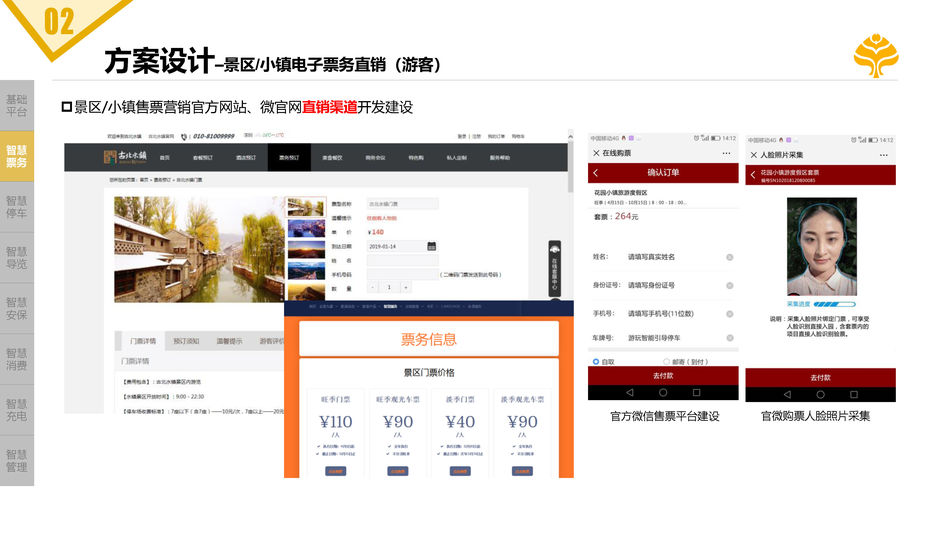Increase ticket quantity with plus stepper
The image size is (950, 534).
(x=405, y=287)
